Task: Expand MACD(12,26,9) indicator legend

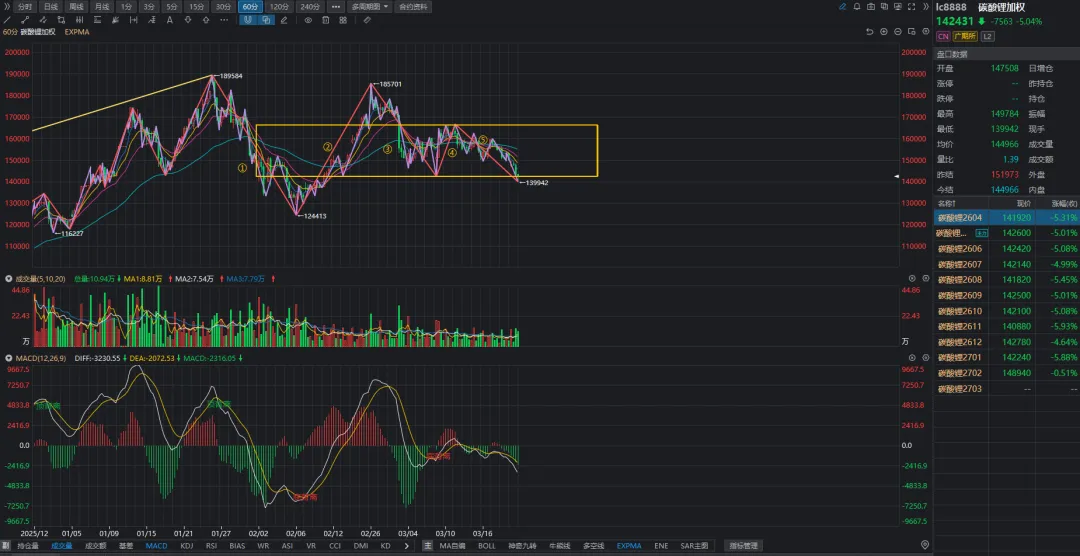Action: click(x=9, y=358)
